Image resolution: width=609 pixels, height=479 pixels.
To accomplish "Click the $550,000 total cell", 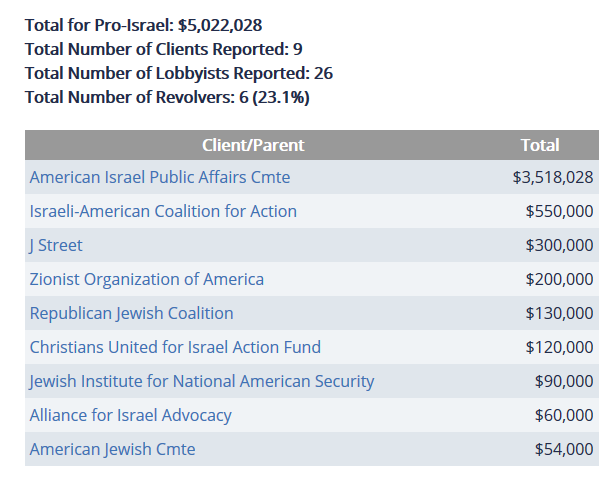I will [x=559, y=211].
